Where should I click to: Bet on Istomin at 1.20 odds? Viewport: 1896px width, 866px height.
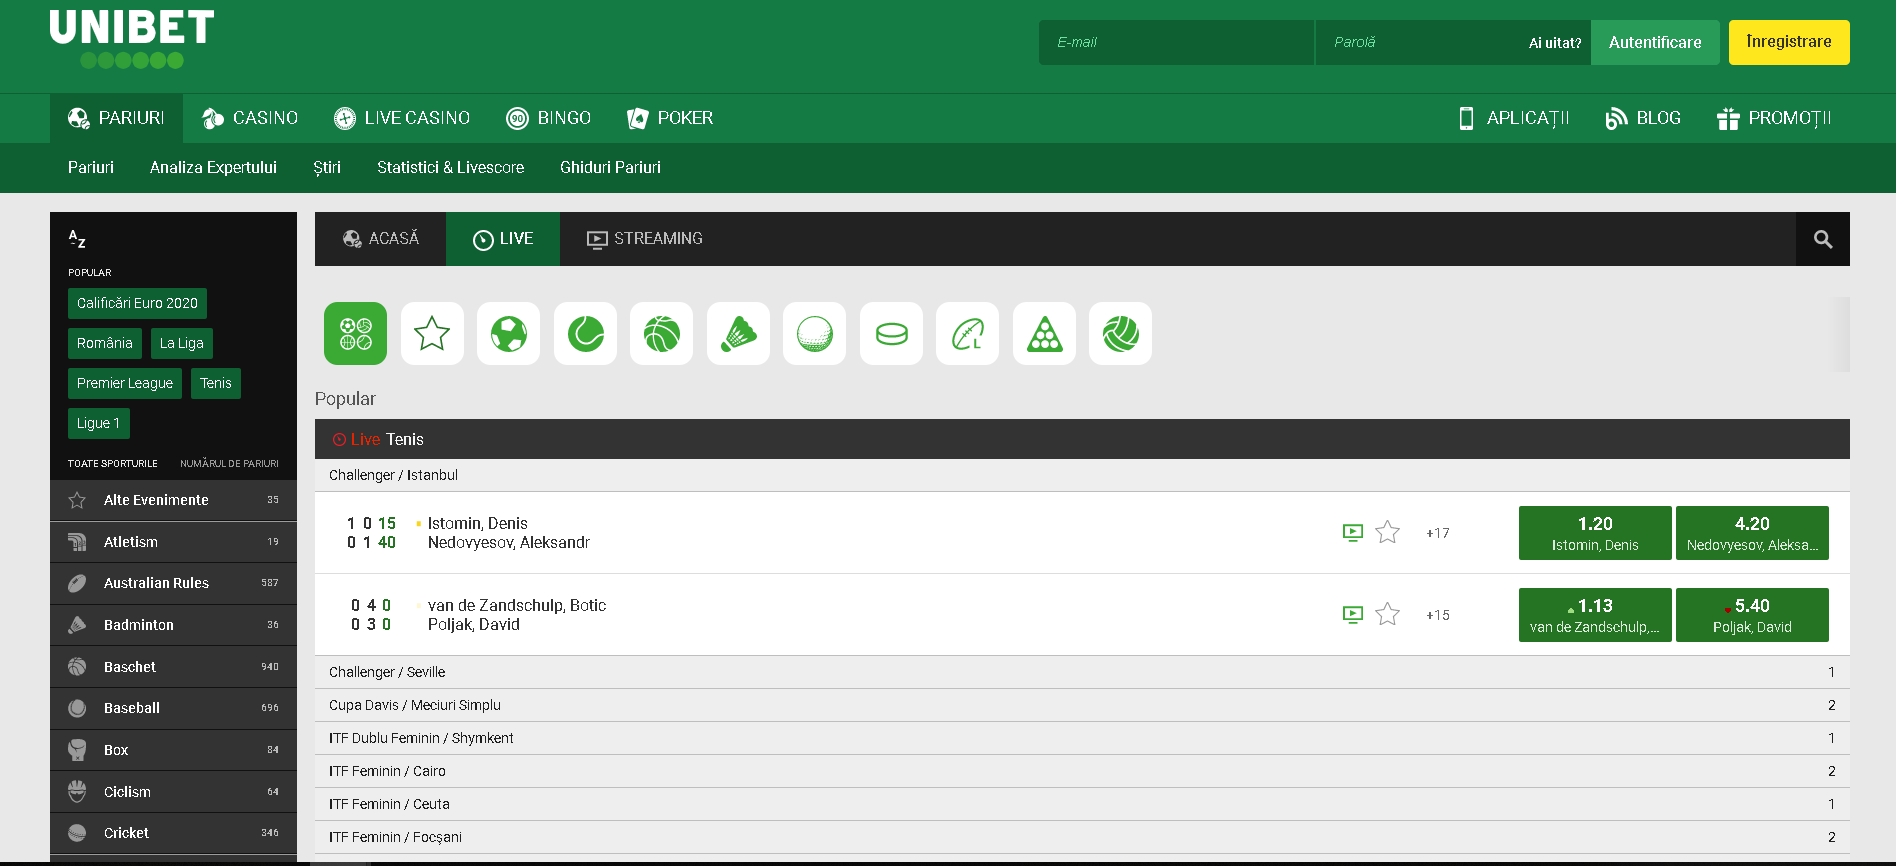tap(1595, 533)
